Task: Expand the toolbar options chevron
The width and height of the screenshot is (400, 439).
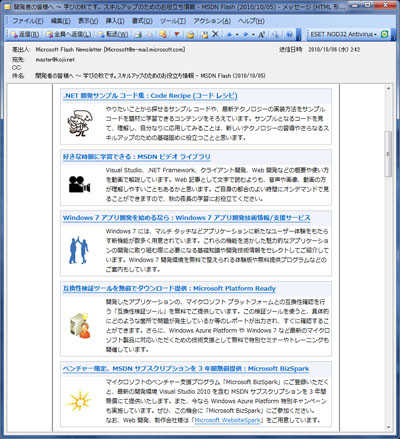Action: pos(299,35)
